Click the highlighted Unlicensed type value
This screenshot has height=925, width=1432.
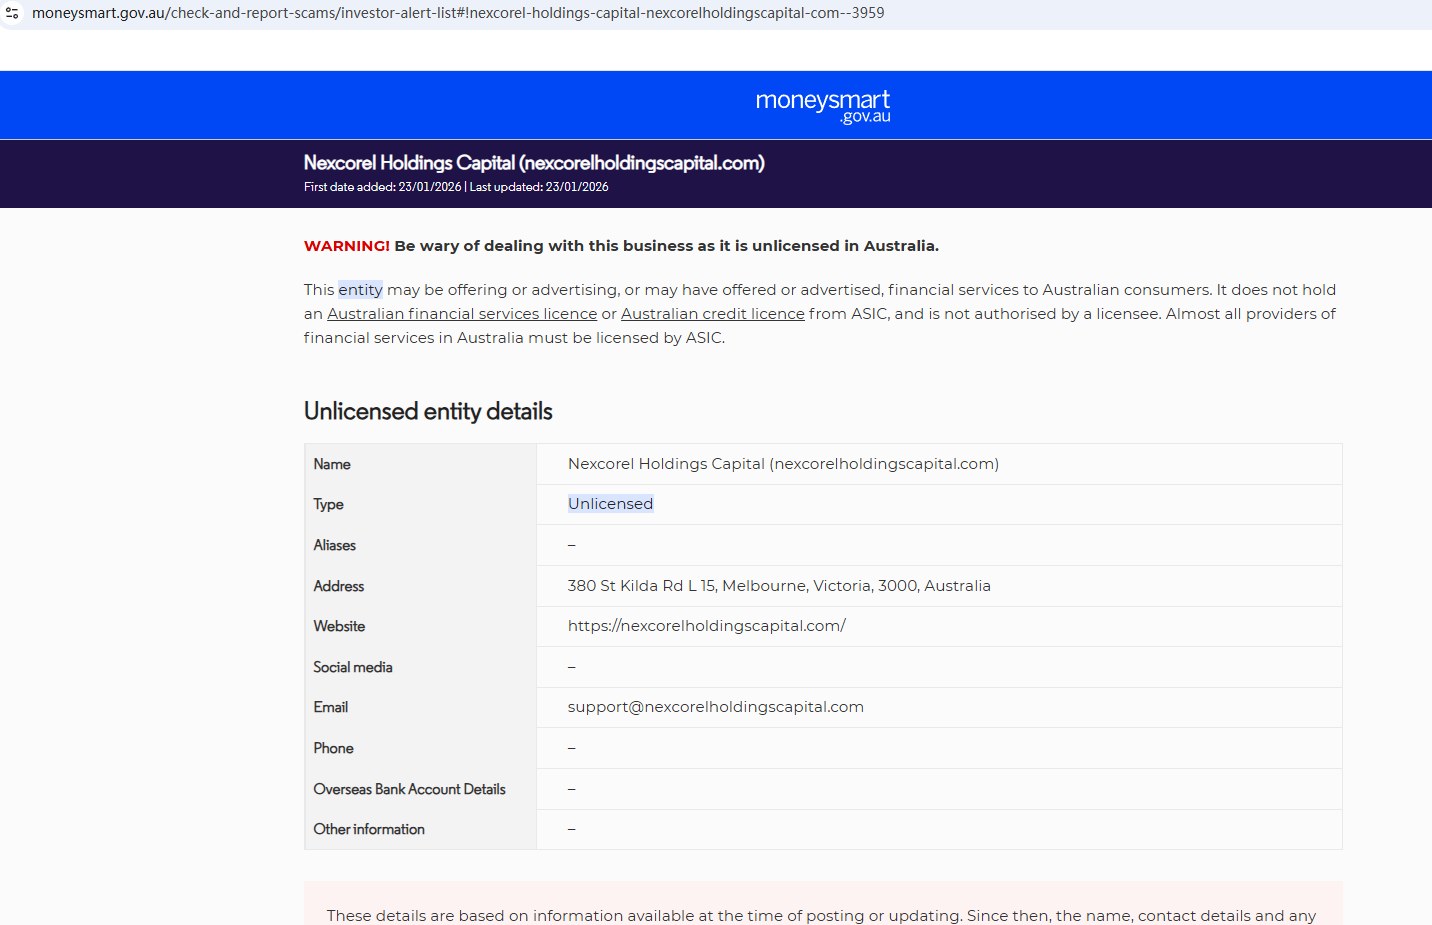coord(610,504)
